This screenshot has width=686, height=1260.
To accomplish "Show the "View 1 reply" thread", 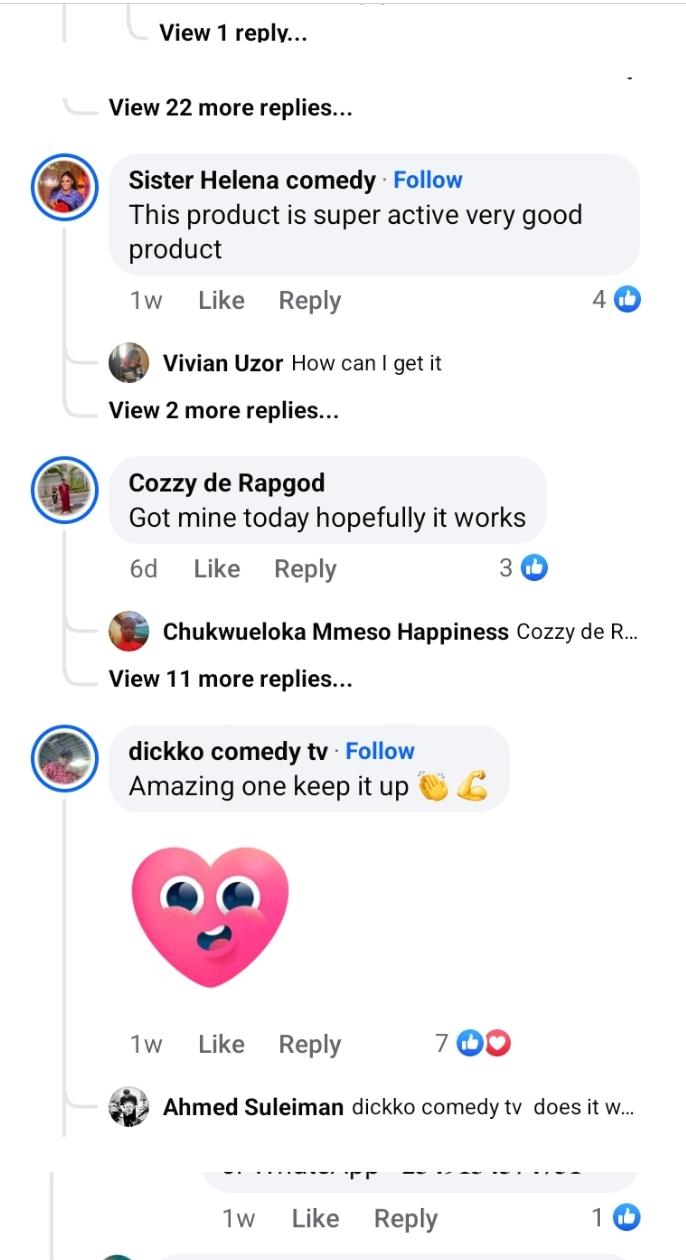I will pyautogui.click(x=233, y=32).
